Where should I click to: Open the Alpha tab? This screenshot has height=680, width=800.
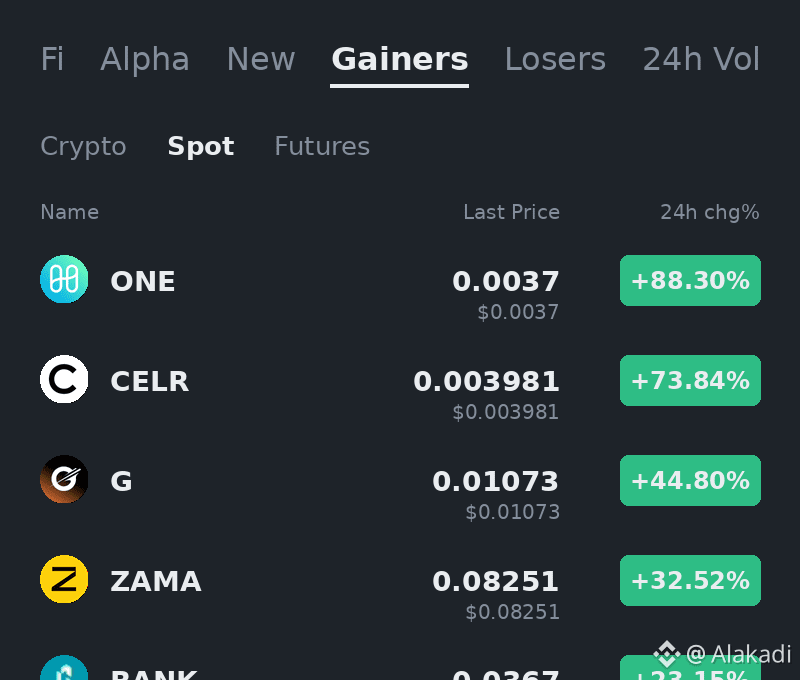click(x=145, y=59)
